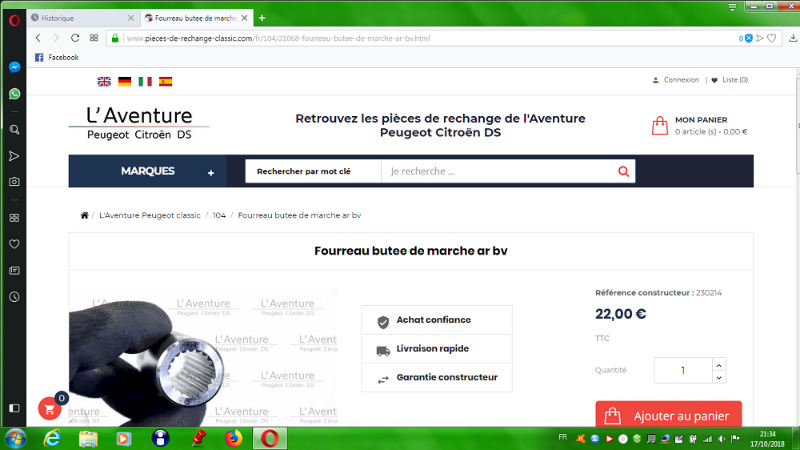Open ad blocker shield icon in address bar
Viewport: 800px width, 450px height.
(x=748, y=38)
